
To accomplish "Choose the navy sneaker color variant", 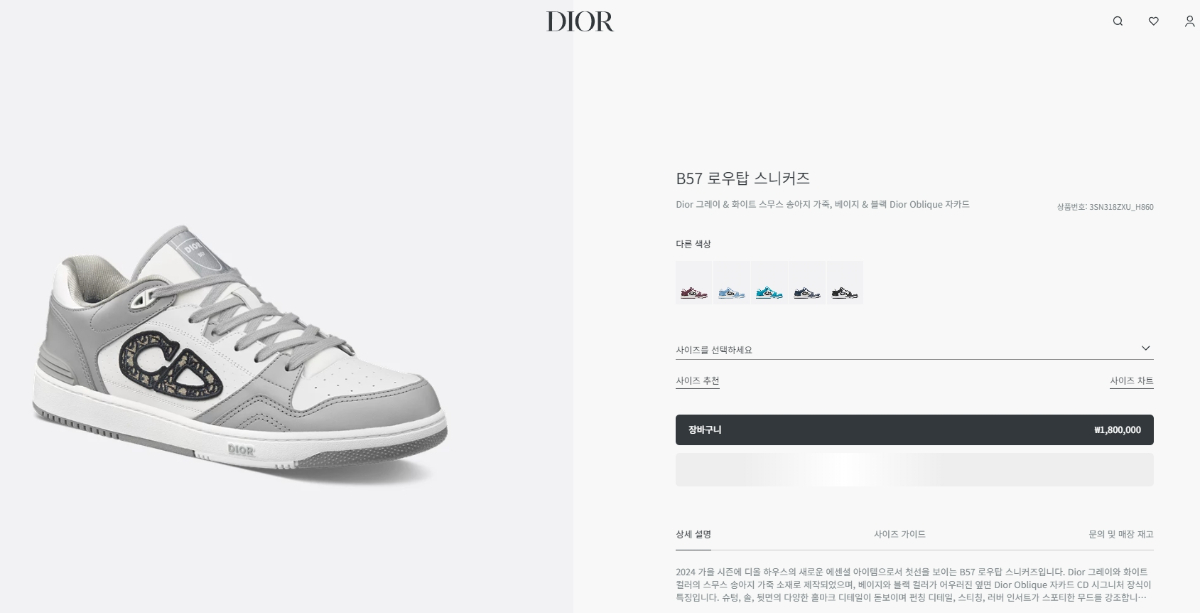I will point(807,282).
